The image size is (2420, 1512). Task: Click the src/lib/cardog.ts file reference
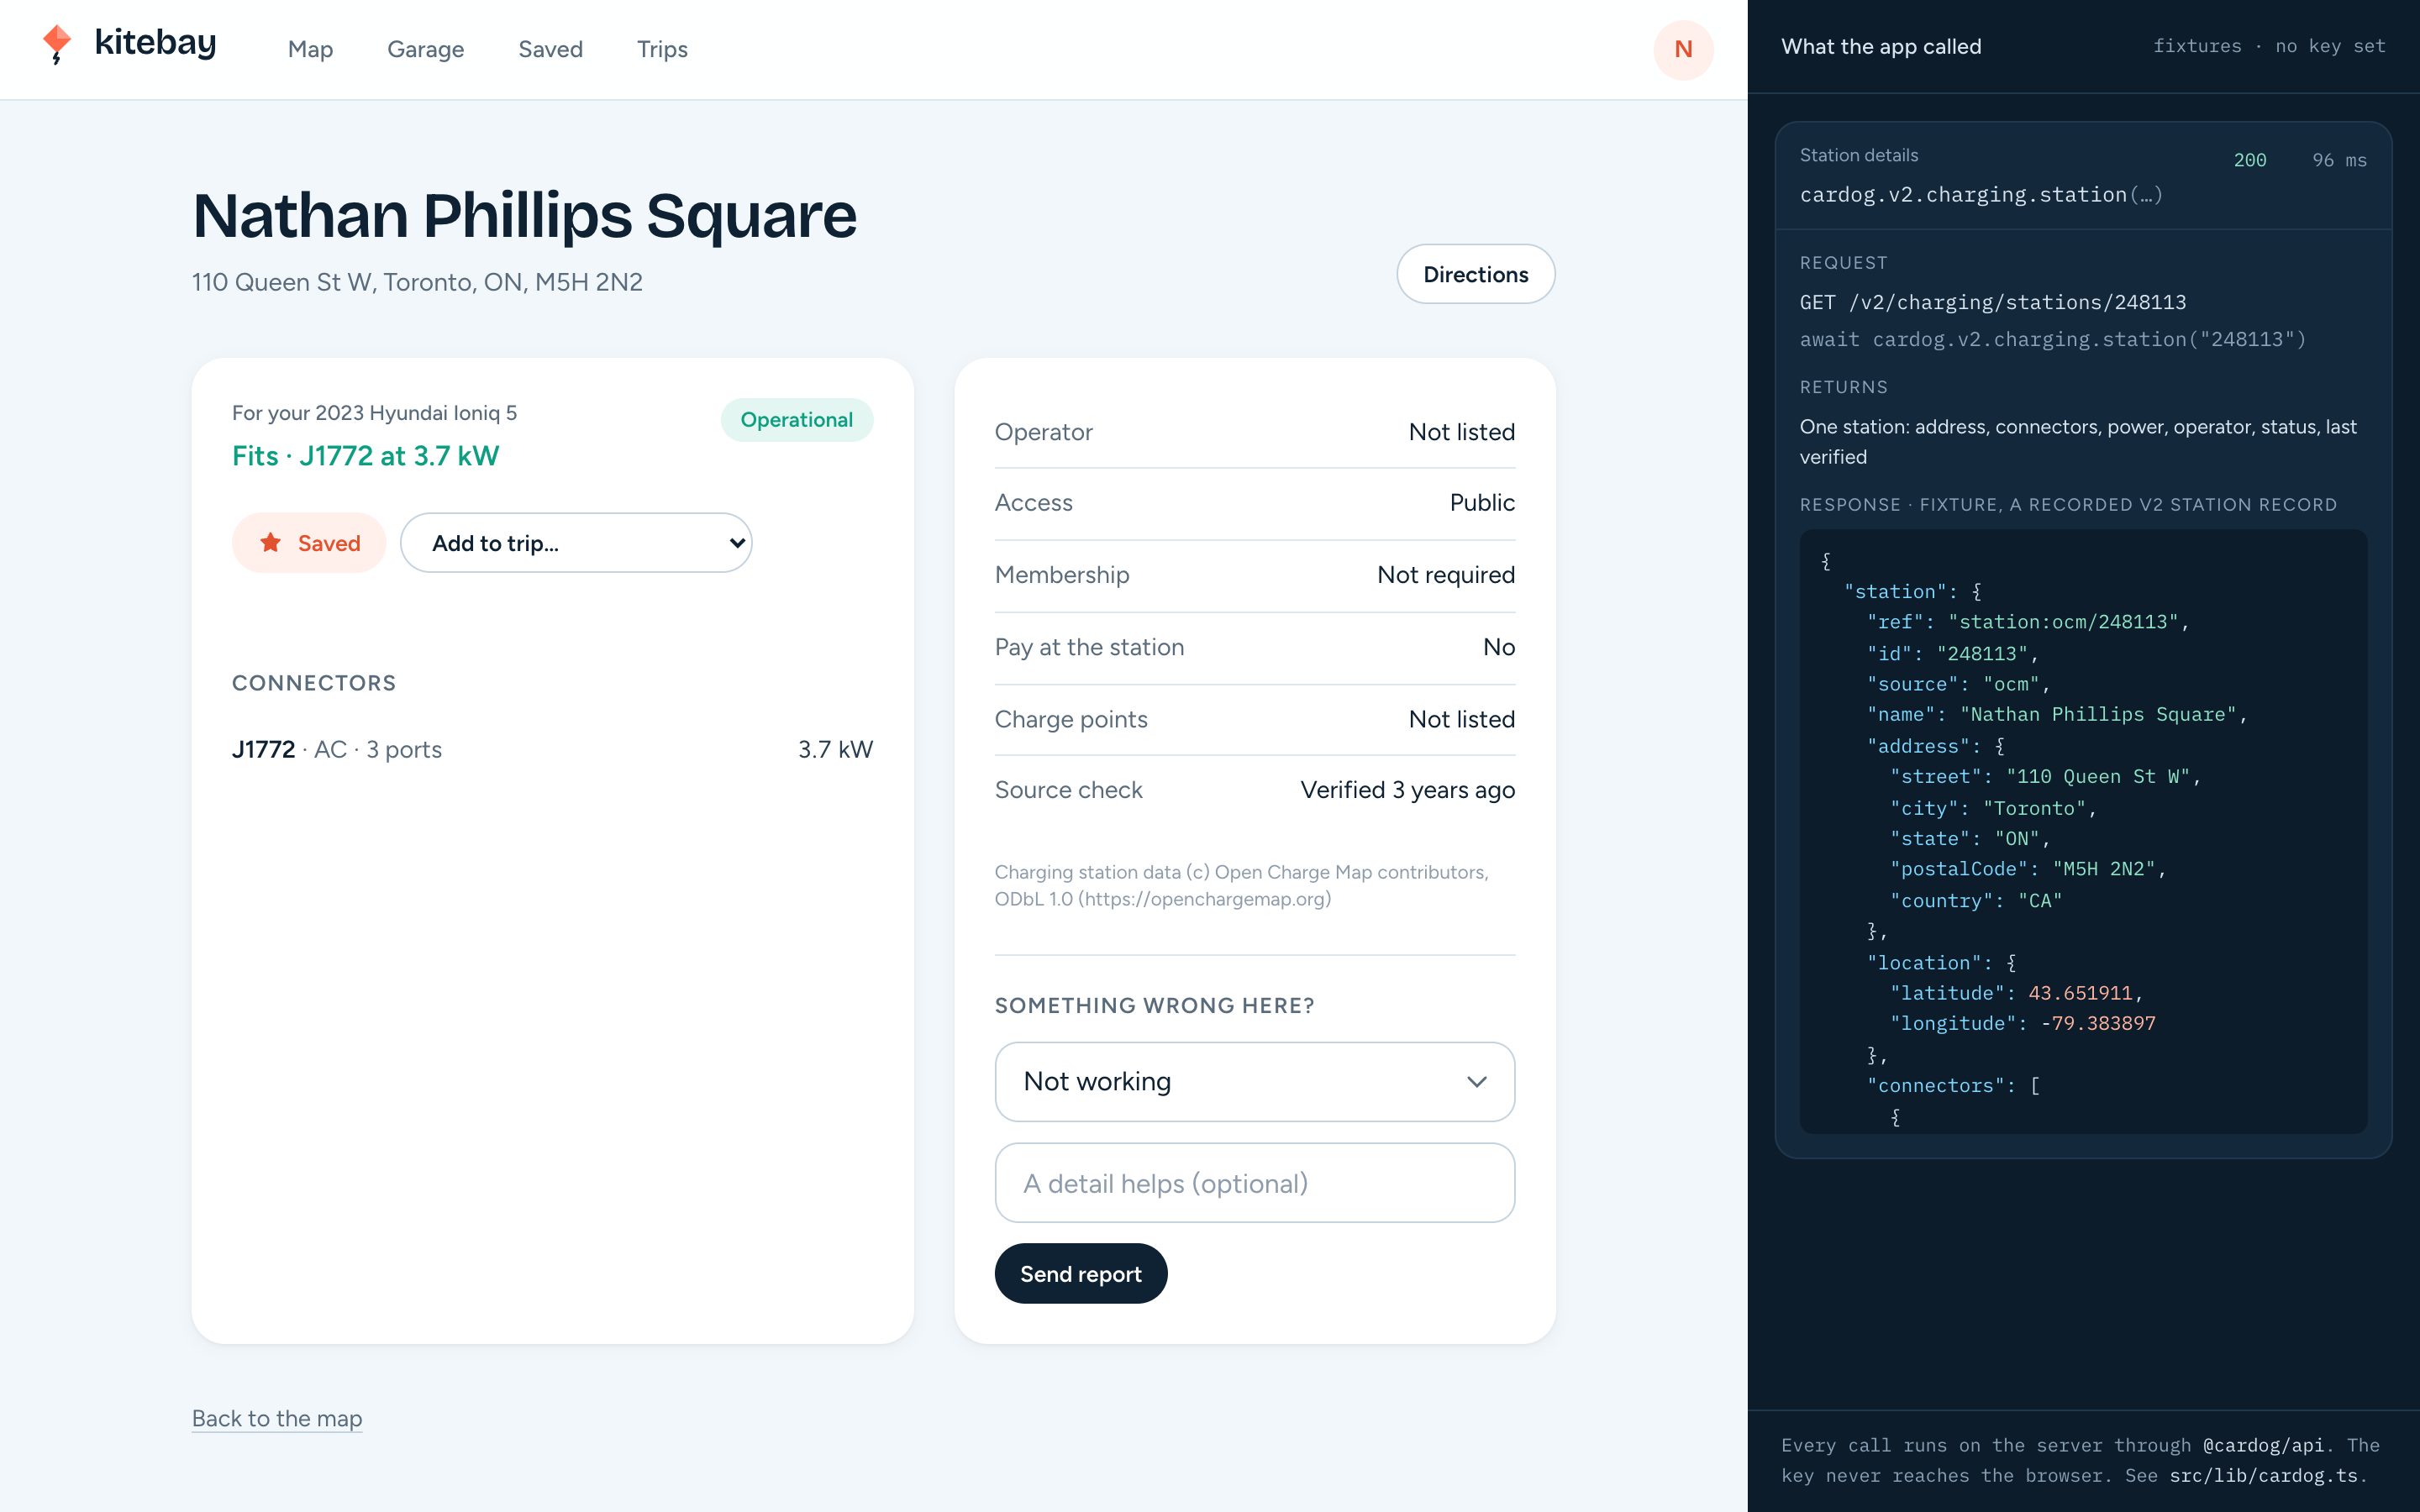2263,1476
